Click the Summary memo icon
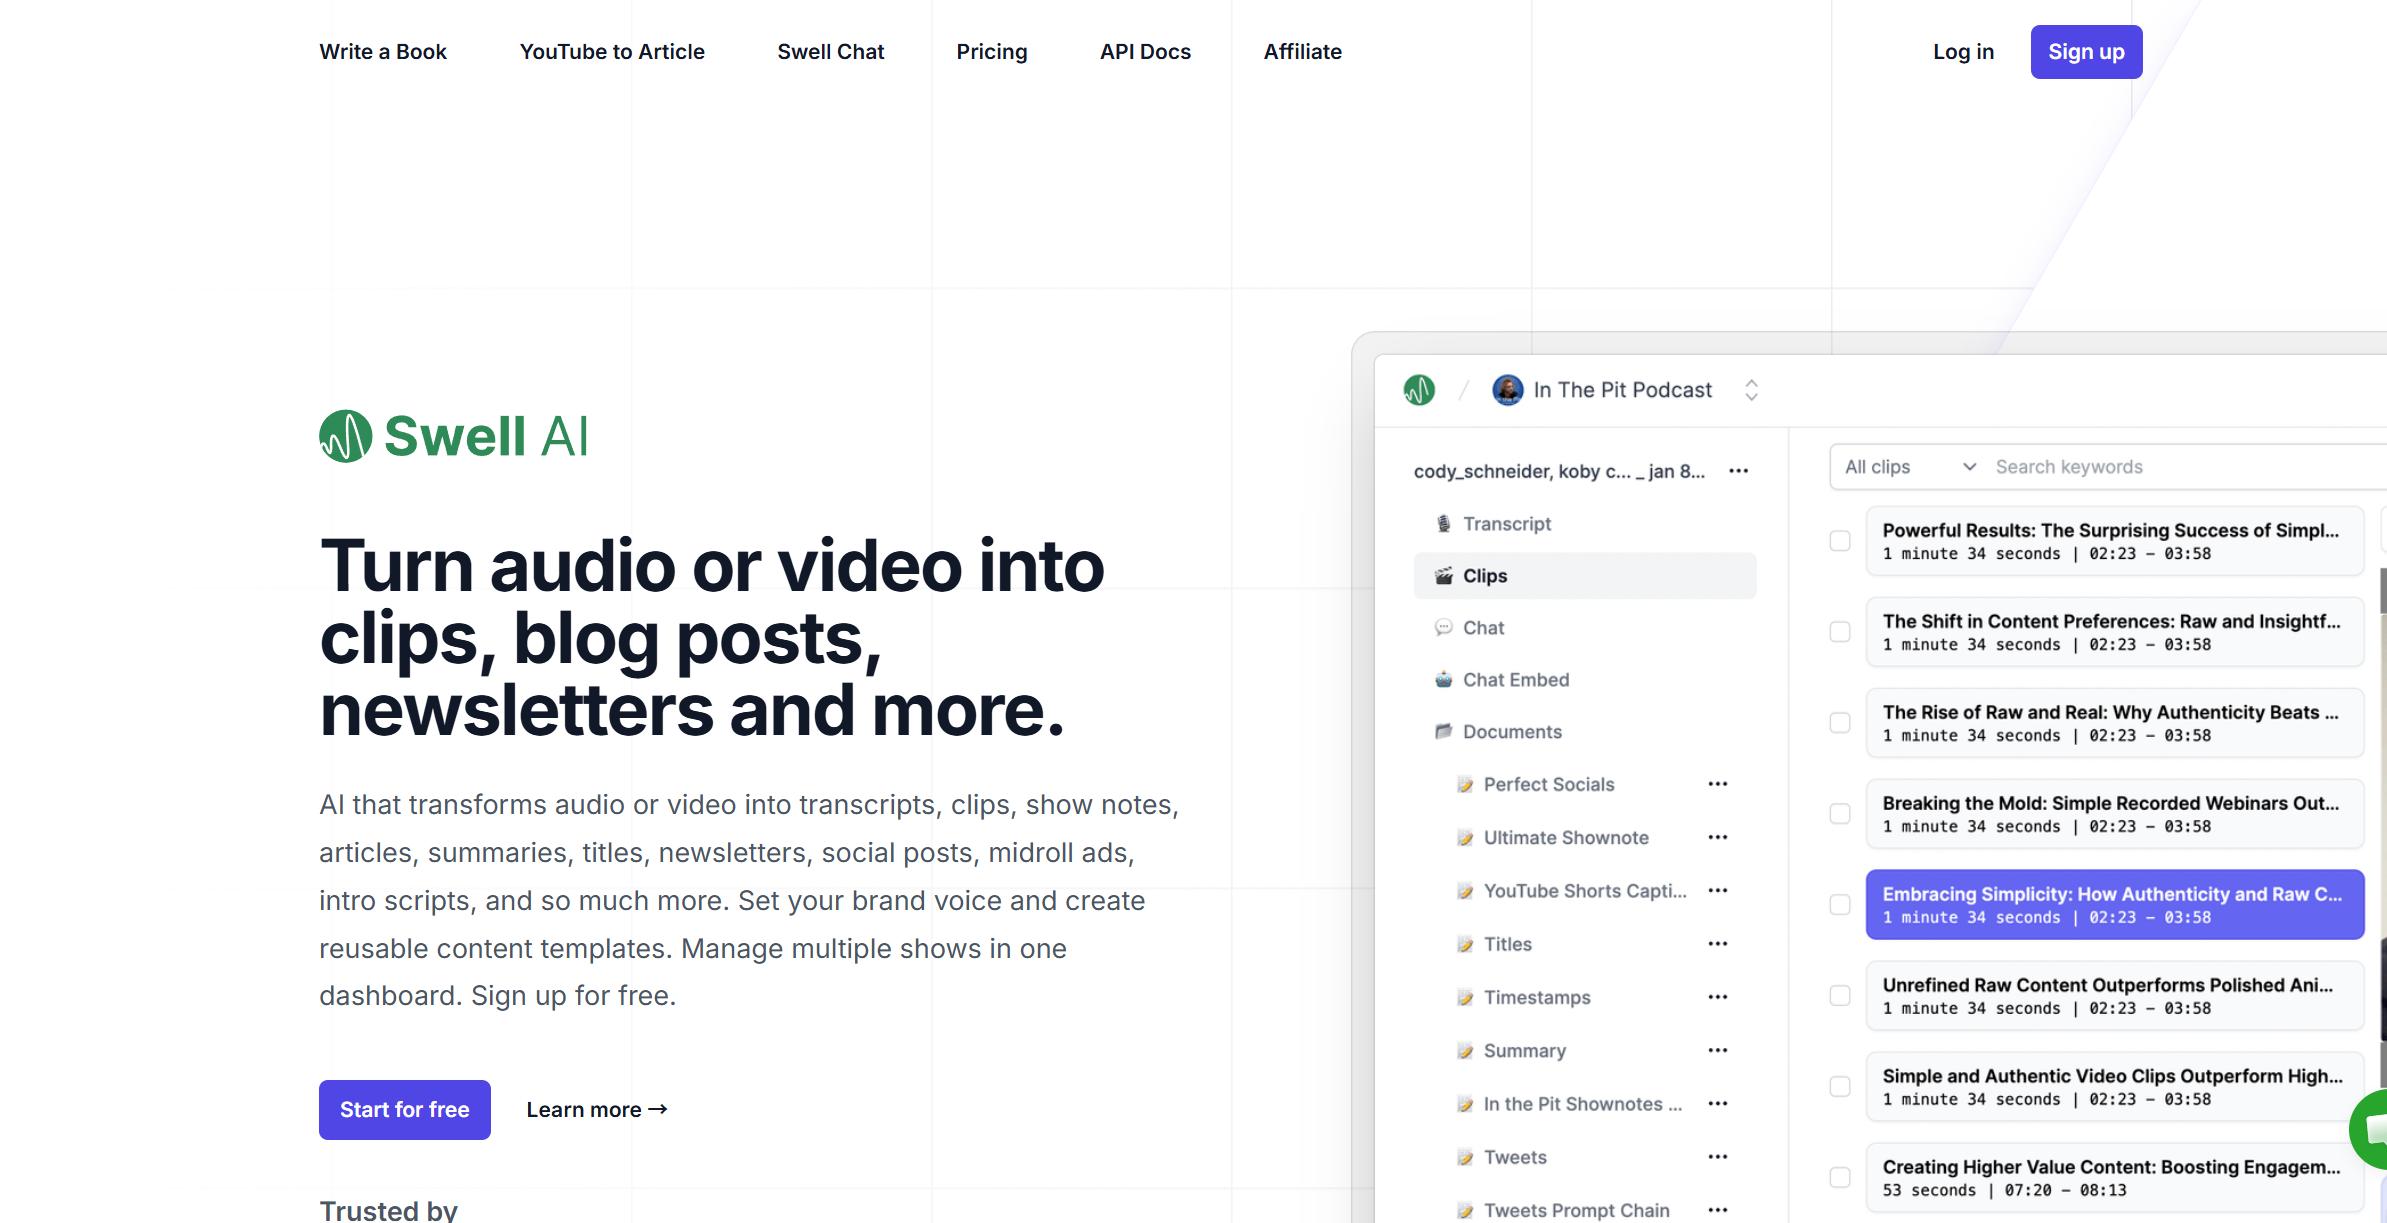This screenshot has width=2387, height=1223. click(x=1465, y=1051)
